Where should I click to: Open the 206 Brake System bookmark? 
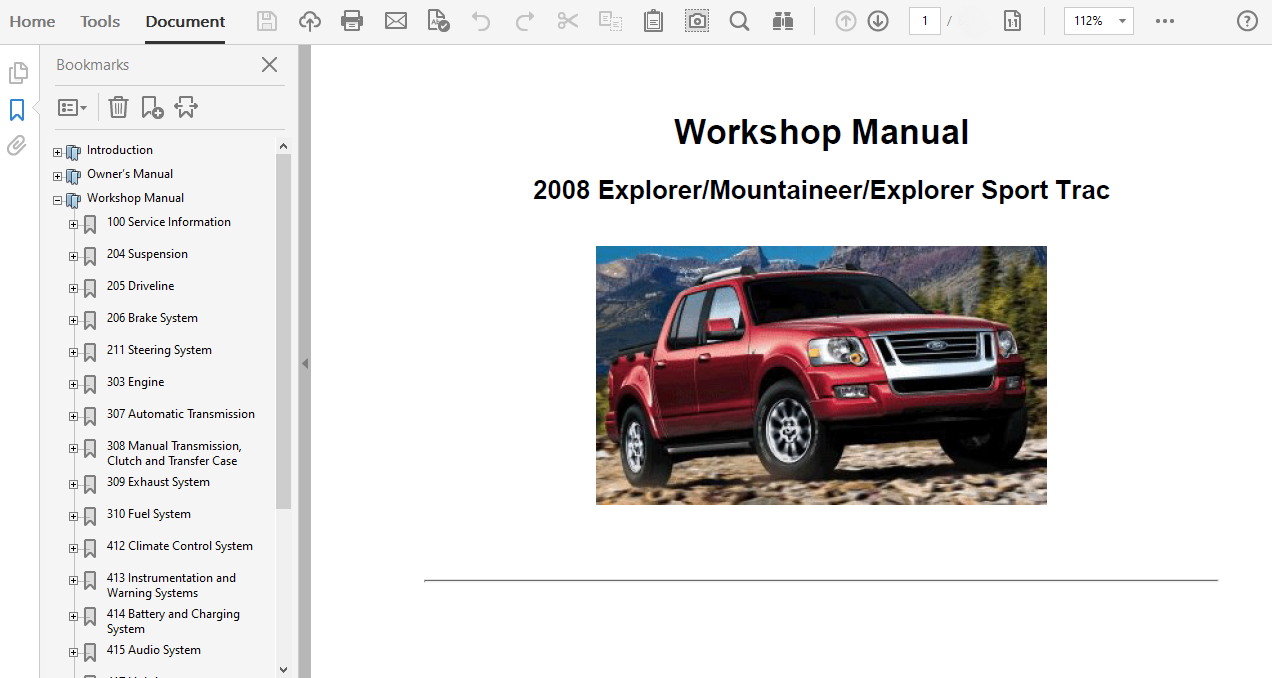tap(152, 318)
